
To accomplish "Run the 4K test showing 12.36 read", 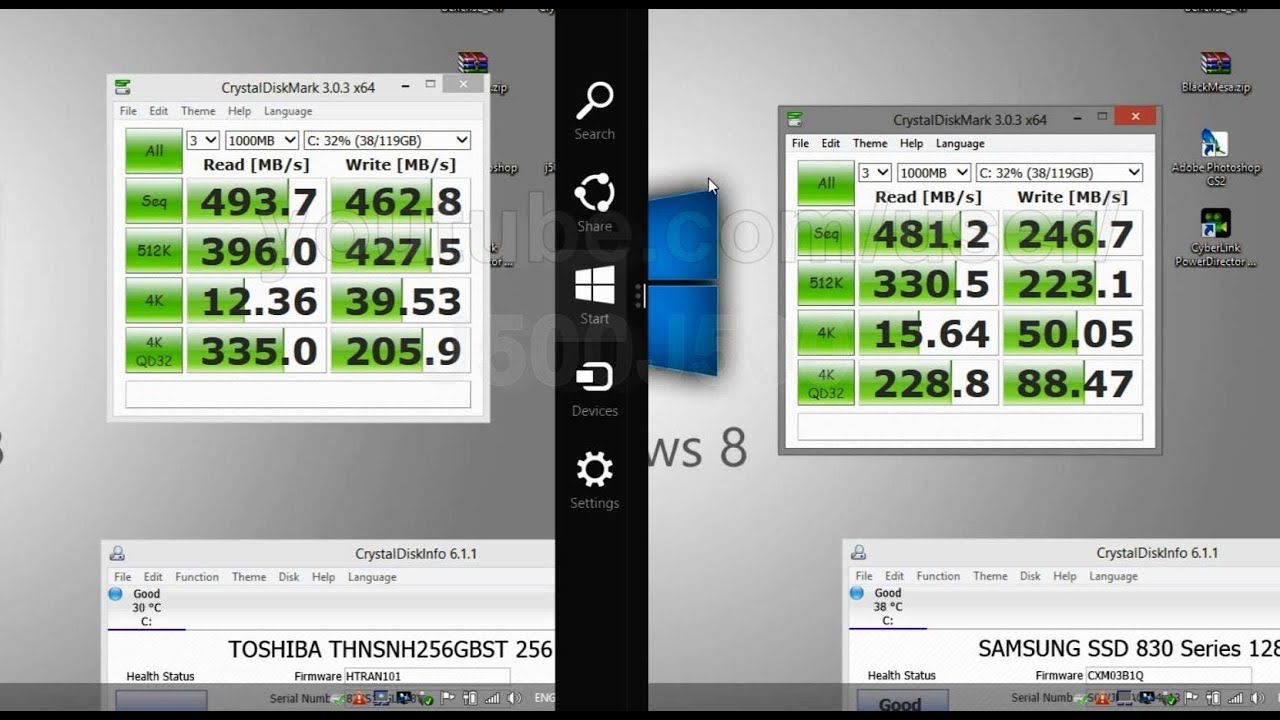I will pos(154,300).
